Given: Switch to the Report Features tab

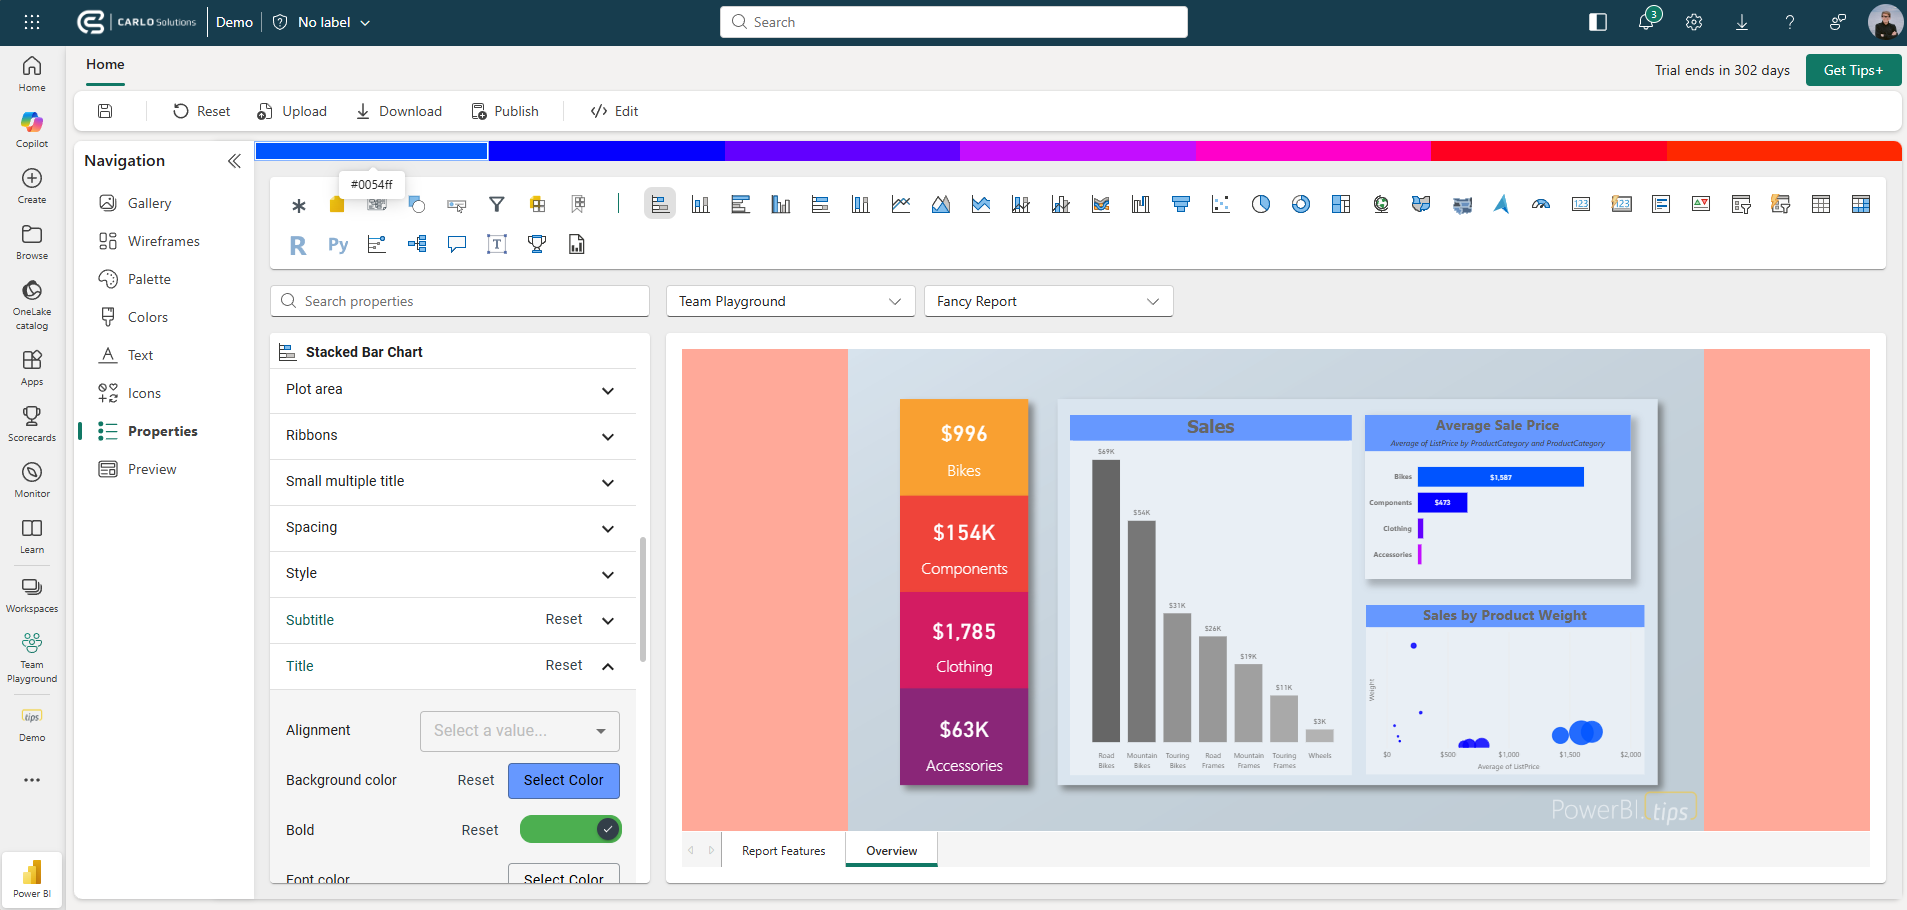Looking at the screenshot, I should click(x=782, y=850).
